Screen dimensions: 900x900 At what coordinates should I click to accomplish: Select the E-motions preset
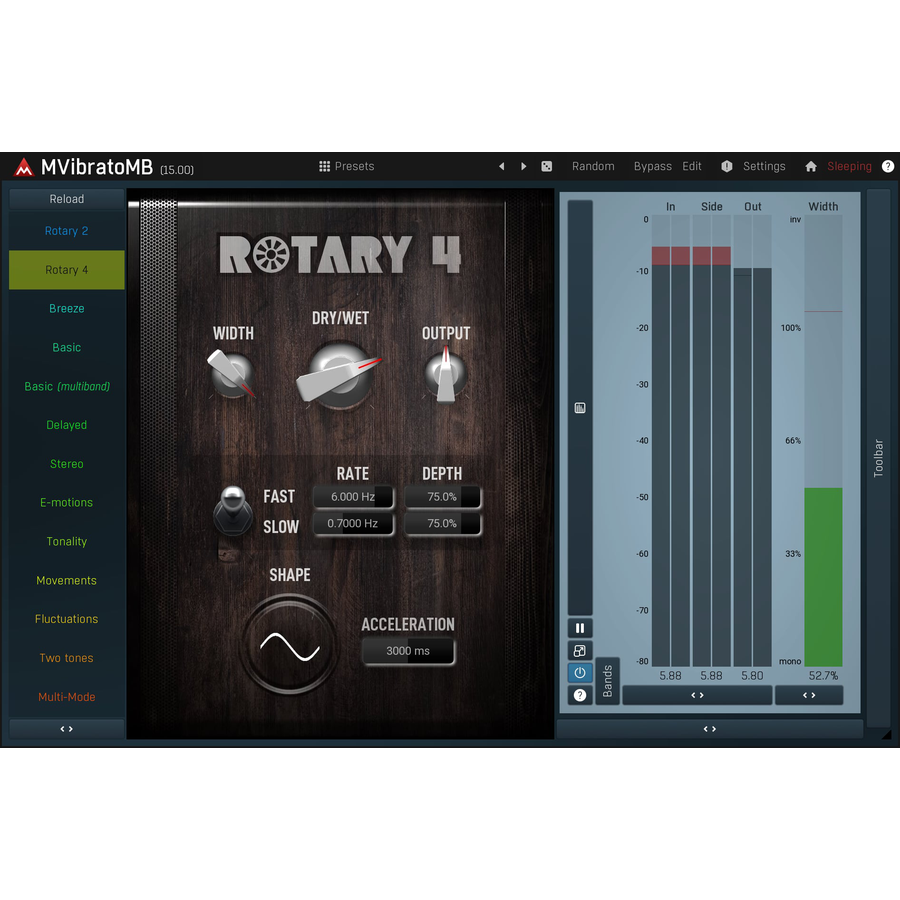[x=67, y=502]
